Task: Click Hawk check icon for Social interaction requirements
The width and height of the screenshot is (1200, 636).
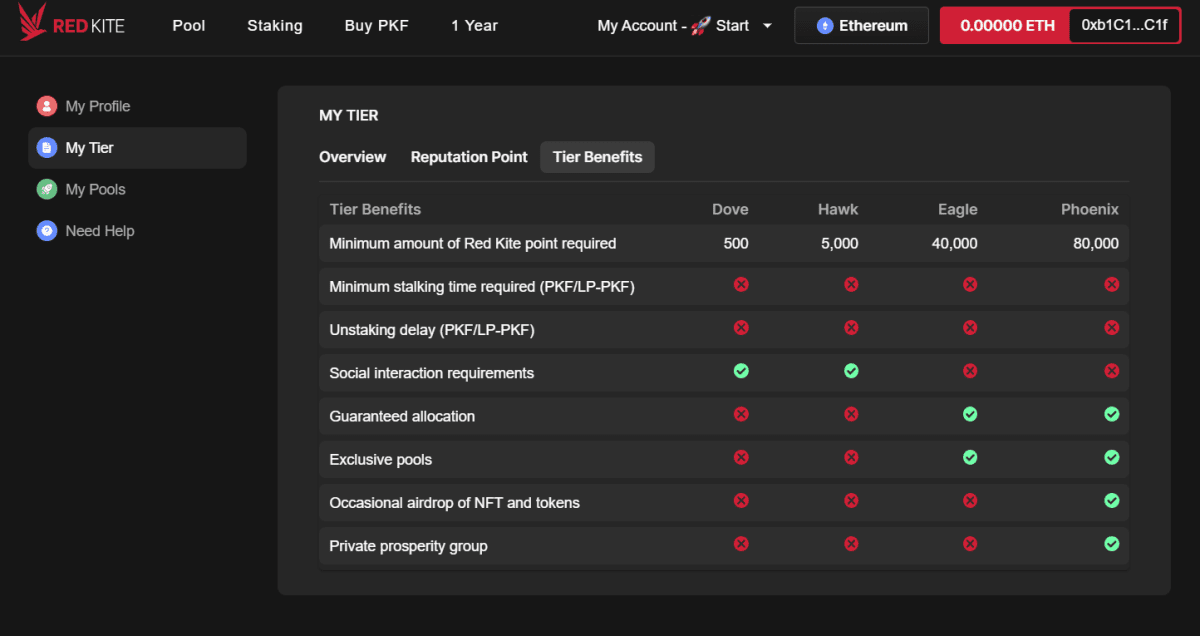Action: [851, 371]
